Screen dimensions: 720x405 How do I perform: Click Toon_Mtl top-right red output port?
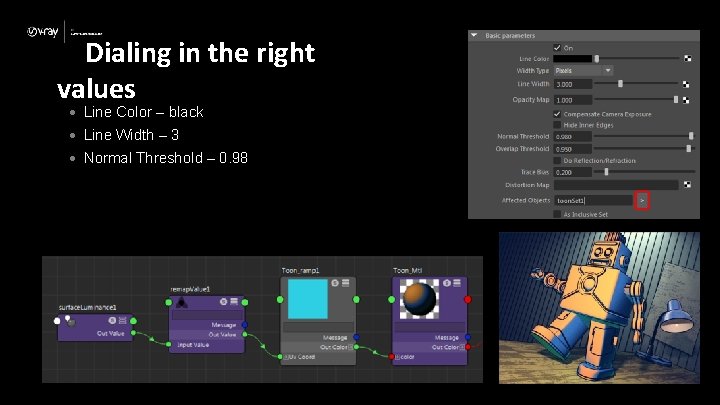point(467,299)
